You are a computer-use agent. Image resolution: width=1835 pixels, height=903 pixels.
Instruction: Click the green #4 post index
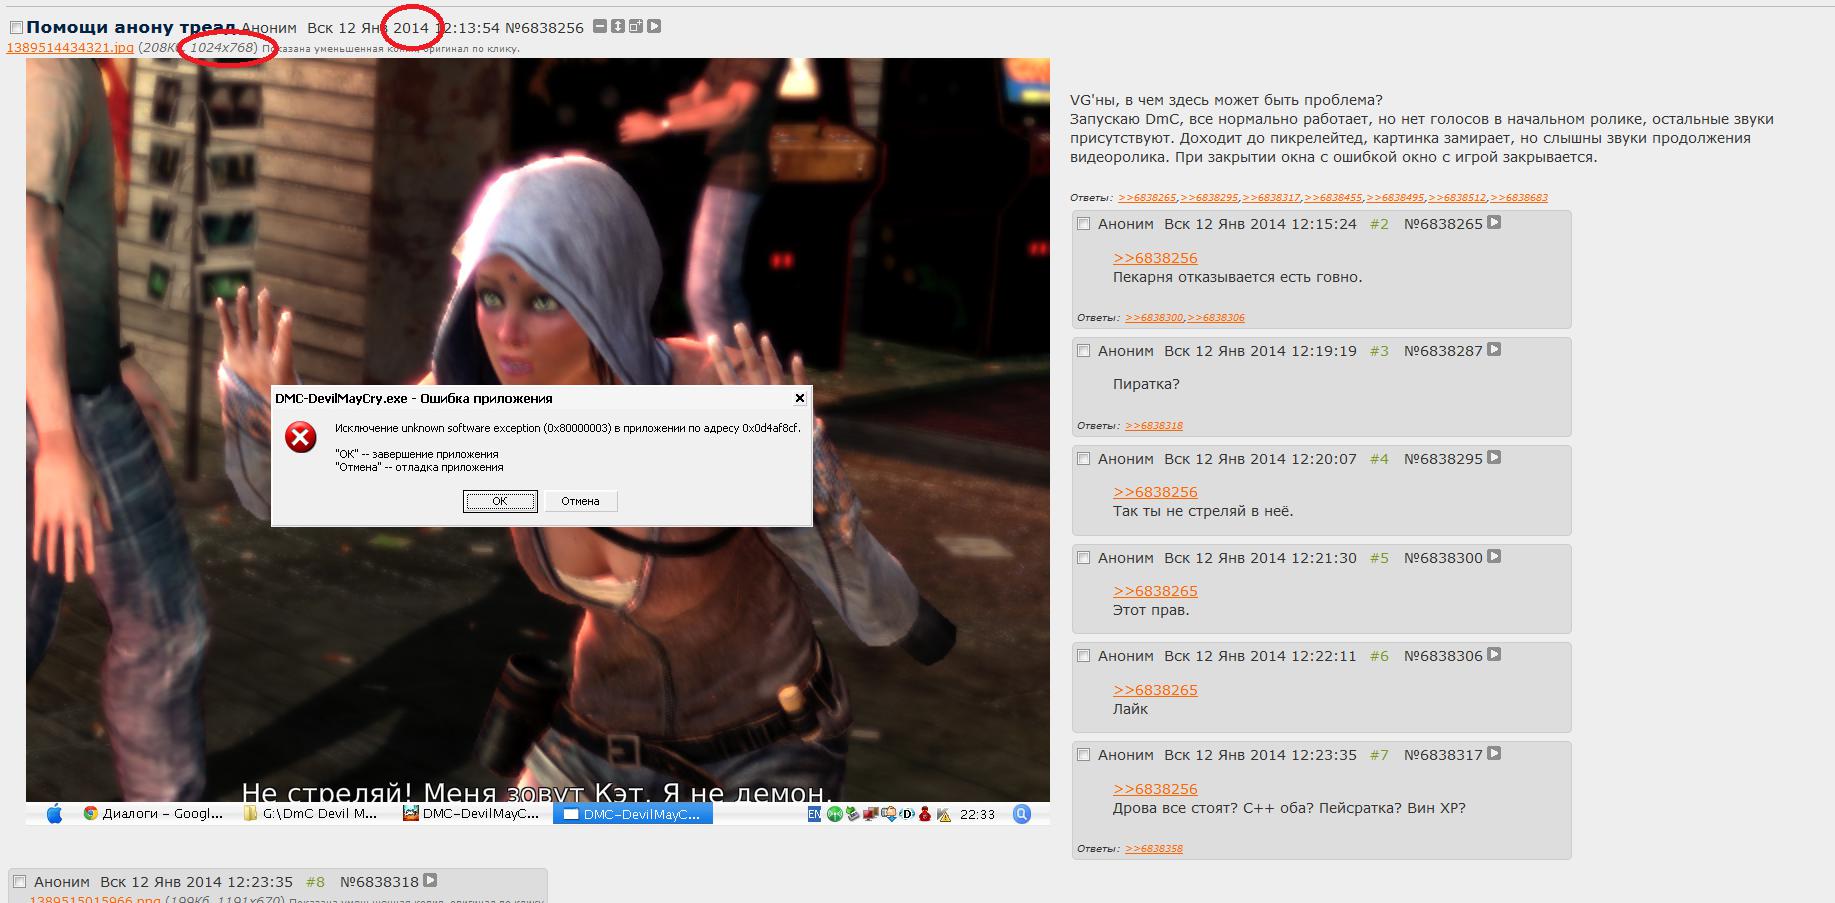1379,459
